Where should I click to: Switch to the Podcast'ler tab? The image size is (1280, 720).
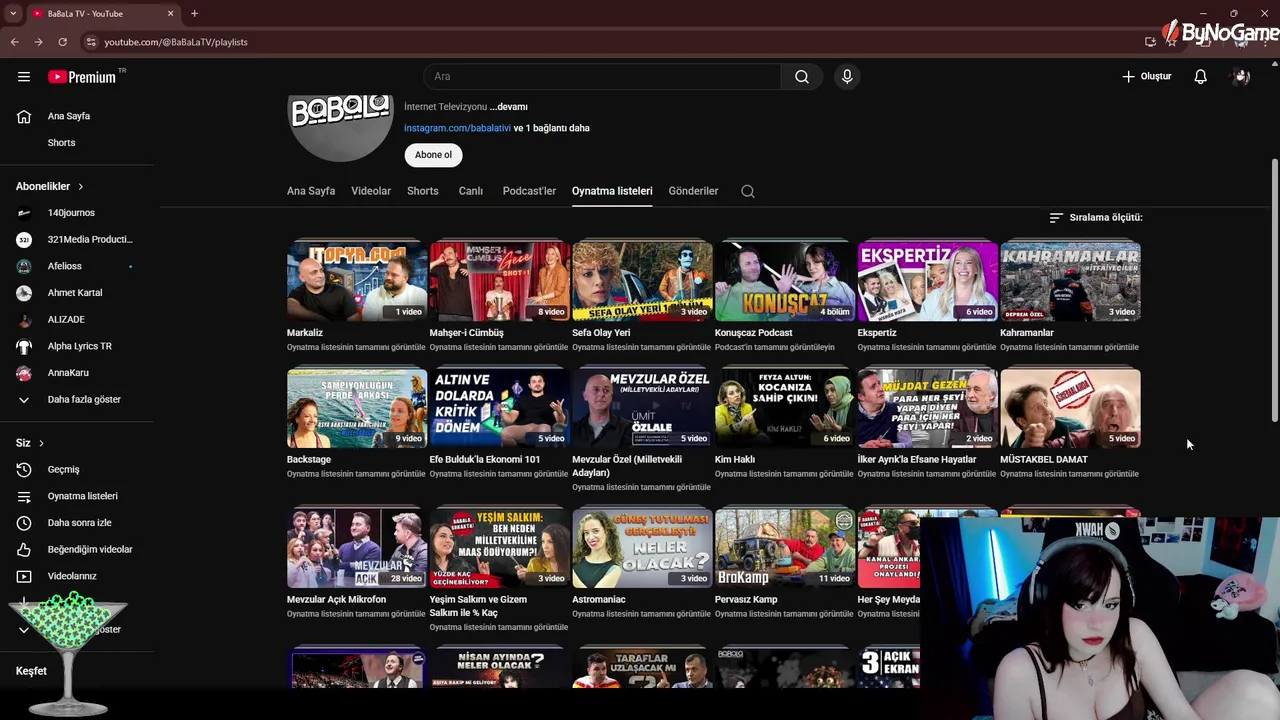point(529,191)
